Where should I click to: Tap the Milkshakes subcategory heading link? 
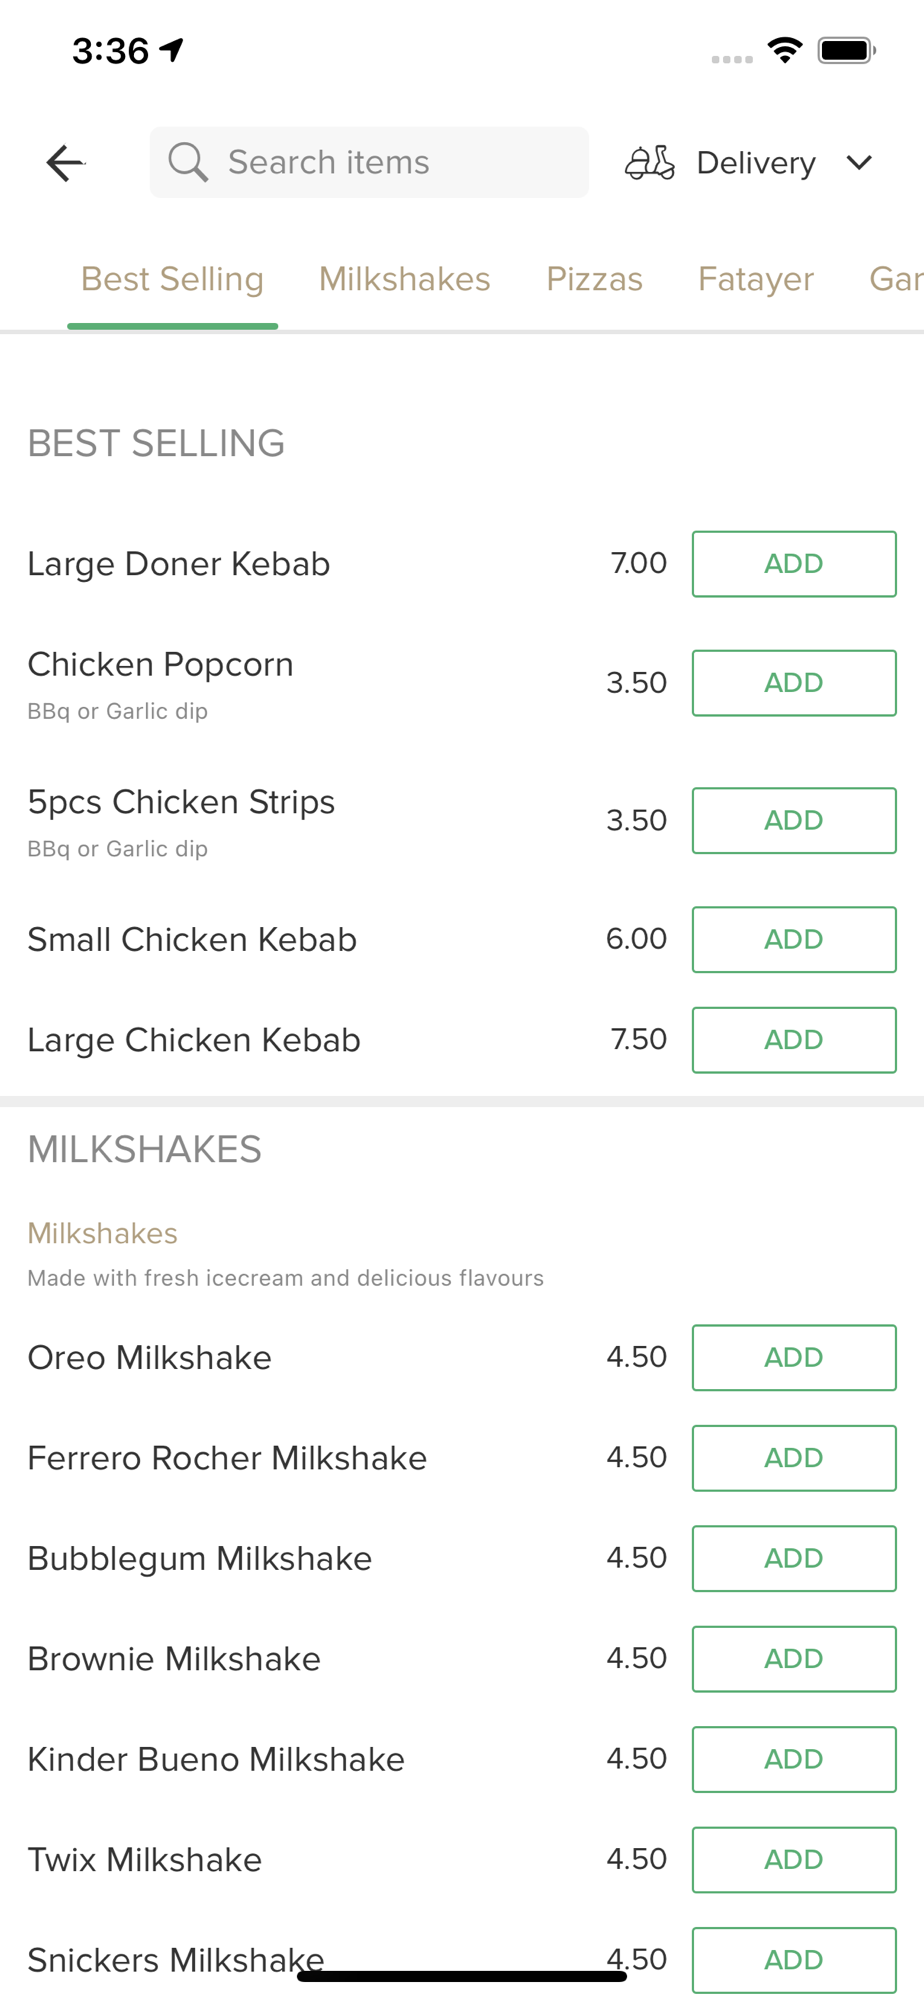(x=103, y=1233)
